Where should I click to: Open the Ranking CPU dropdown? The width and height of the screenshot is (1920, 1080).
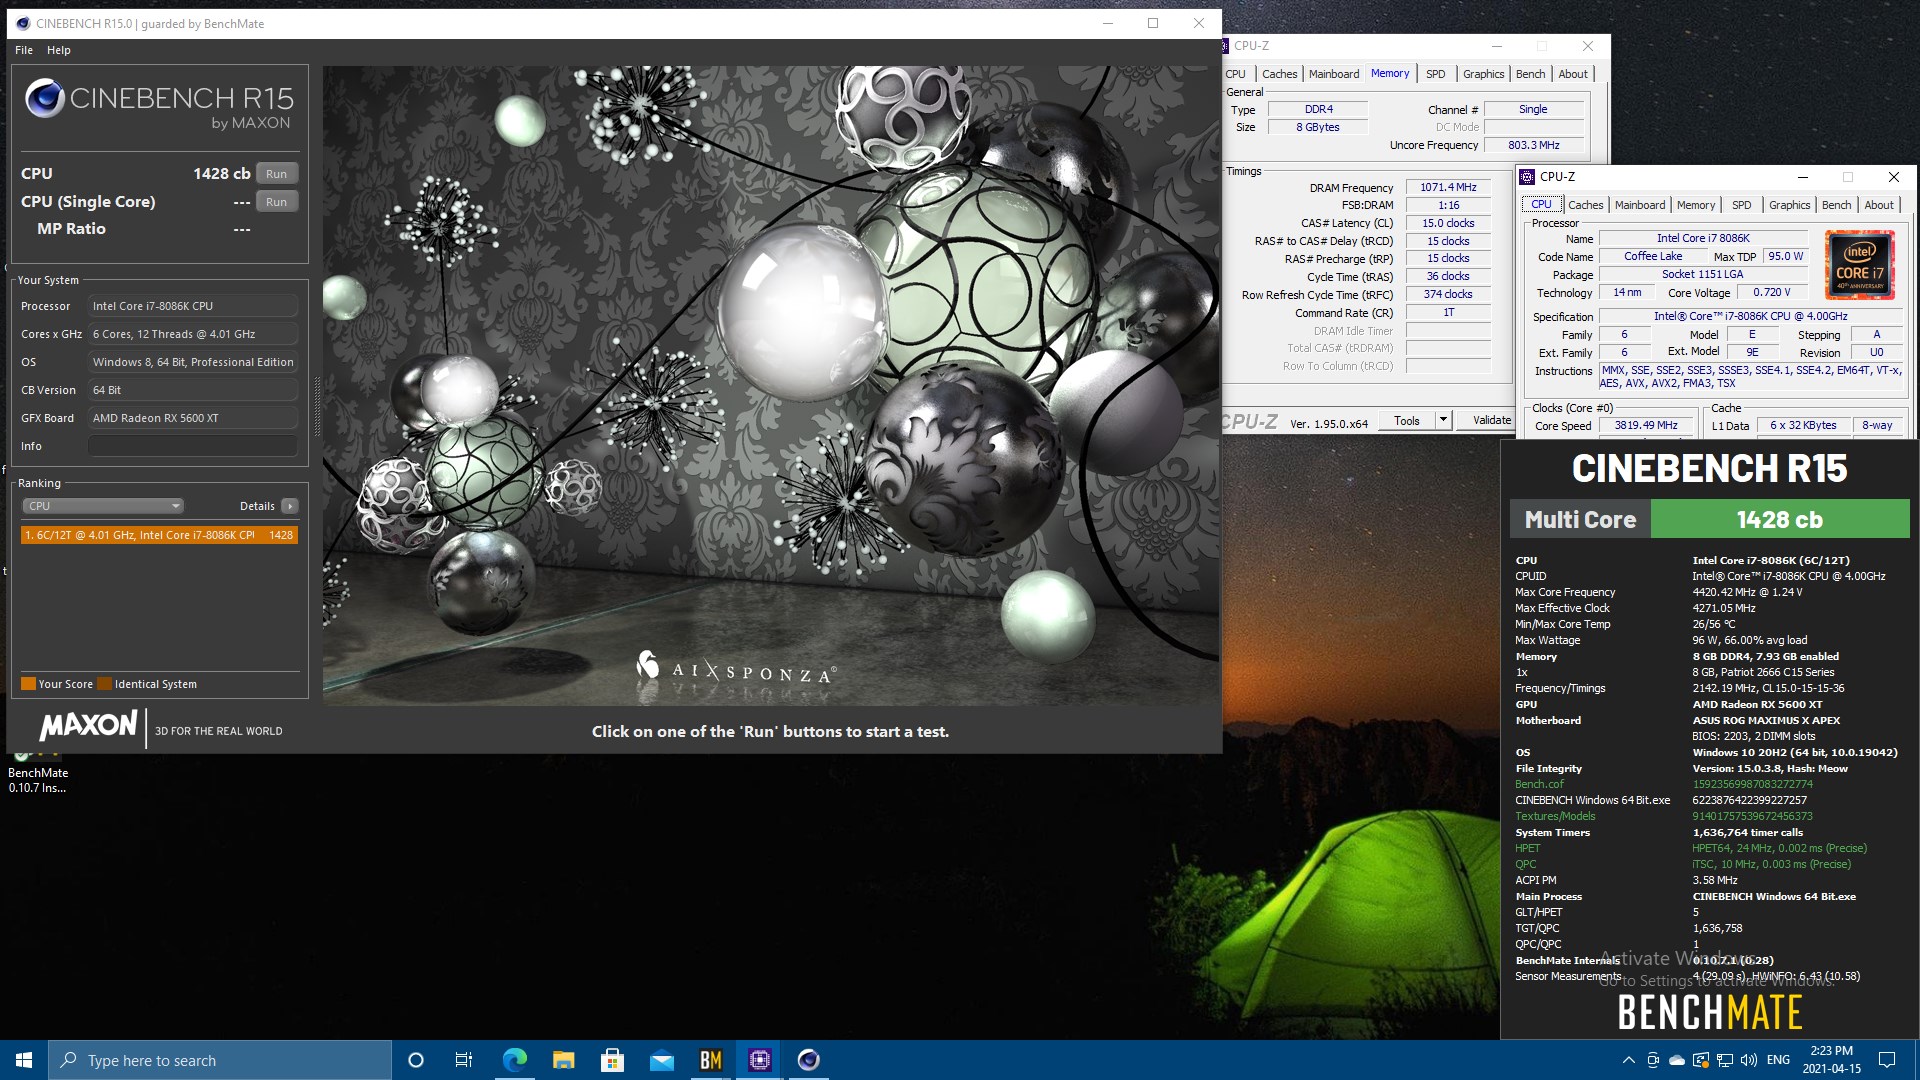(102, 506)
